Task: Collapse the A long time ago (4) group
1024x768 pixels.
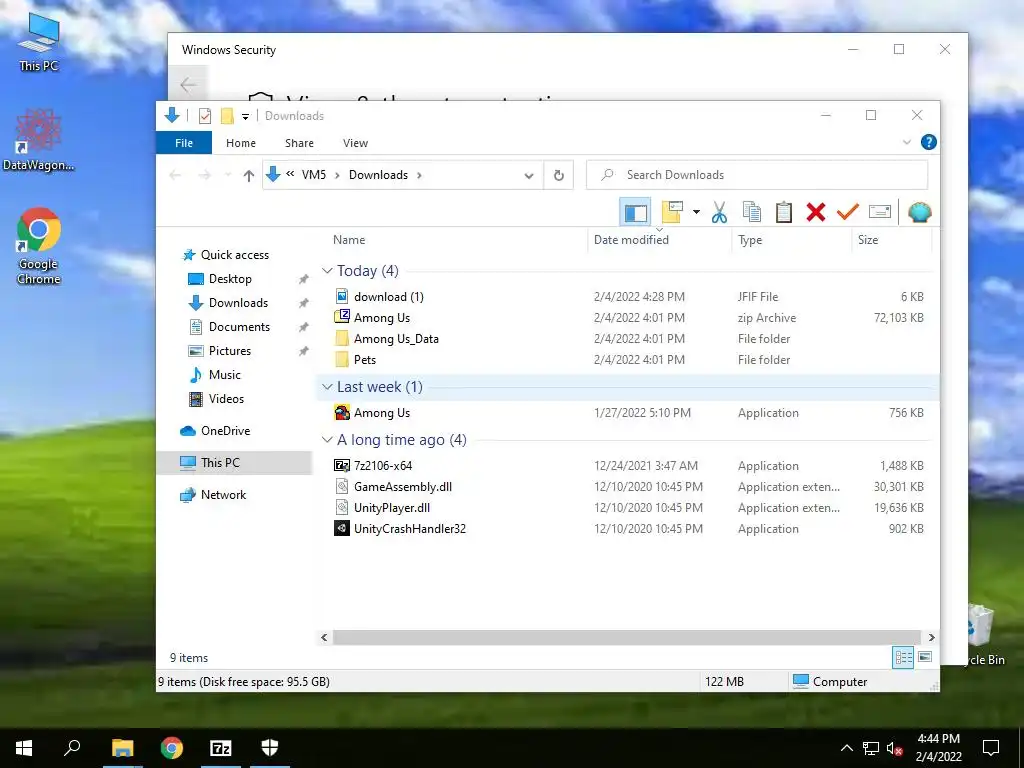Action: point(327,440)
